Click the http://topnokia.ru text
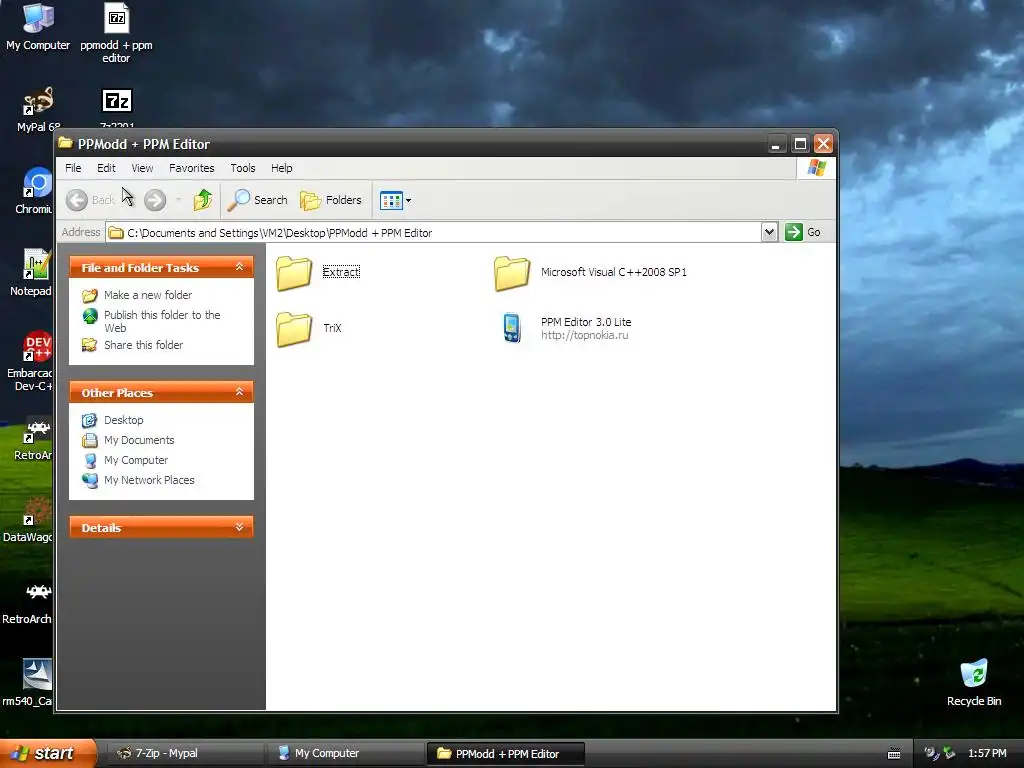Viewport: 1024px width, 768px height. (x=584, y=335)
